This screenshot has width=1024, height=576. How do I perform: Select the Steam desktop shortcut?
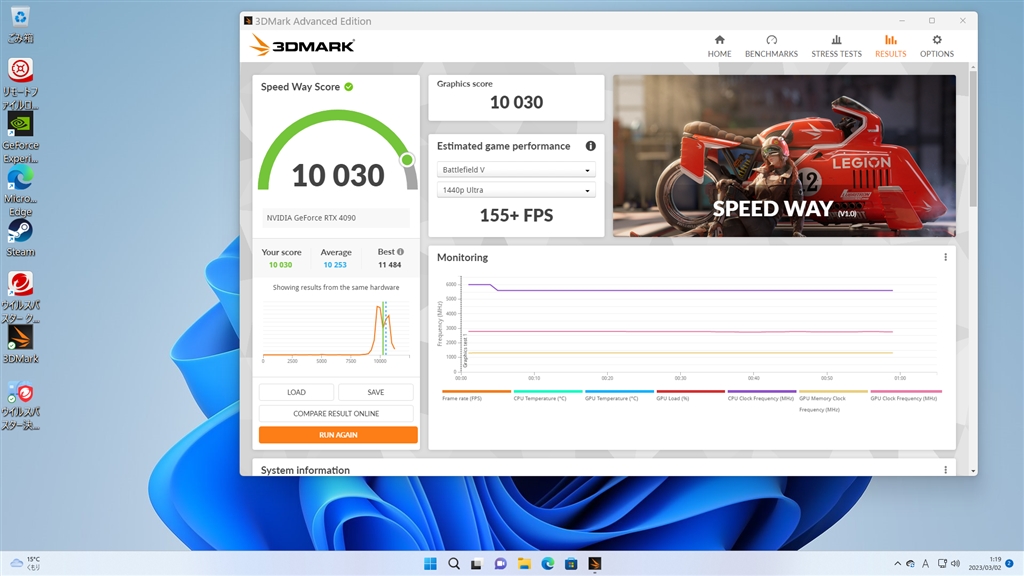[20, 238]
